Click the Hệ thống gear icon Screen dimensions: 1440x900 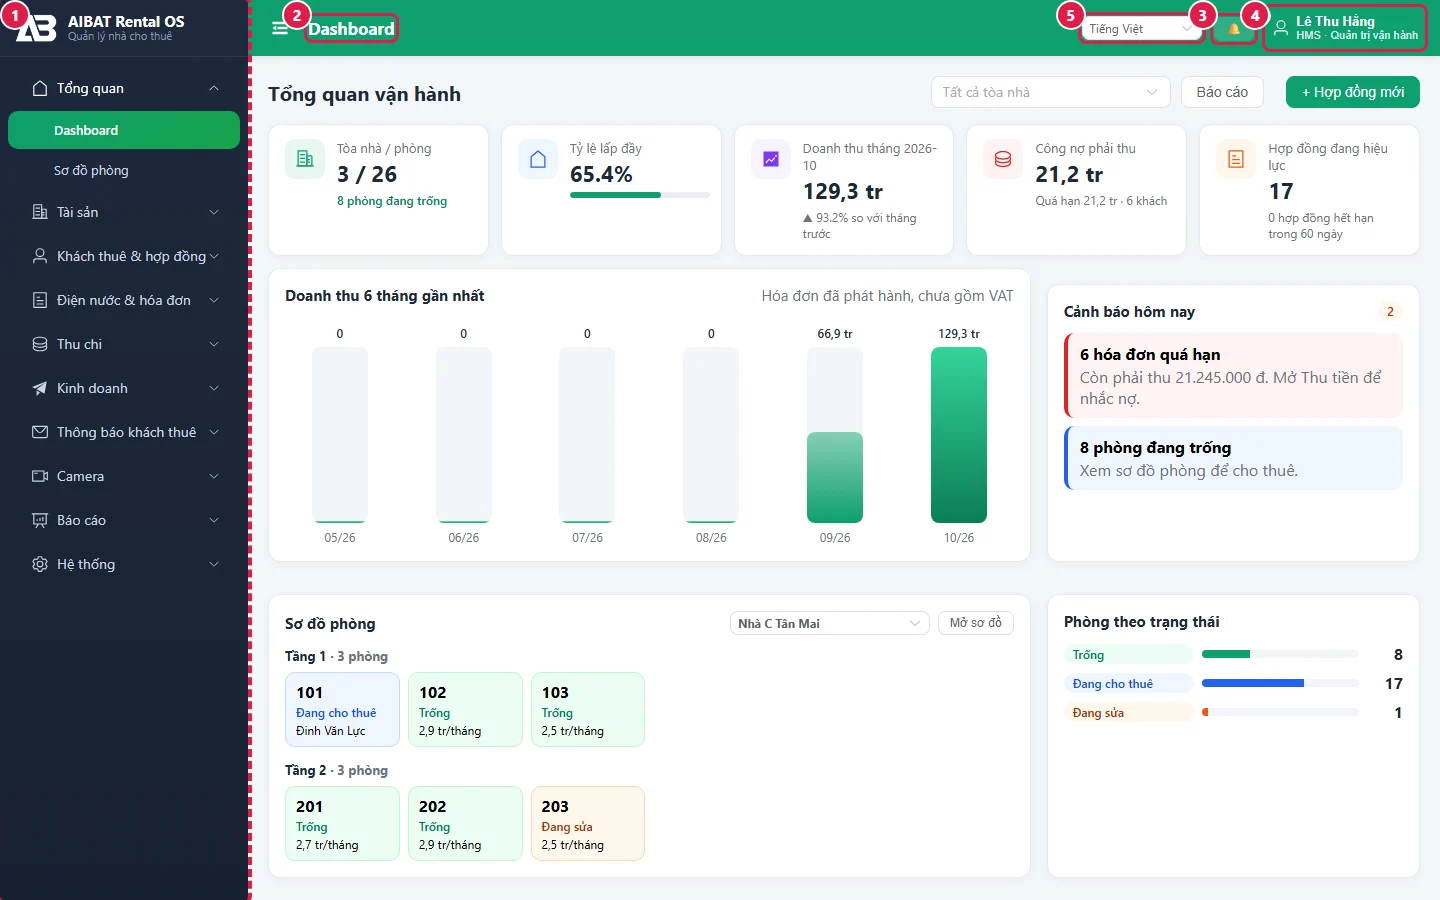pos(40,564)
